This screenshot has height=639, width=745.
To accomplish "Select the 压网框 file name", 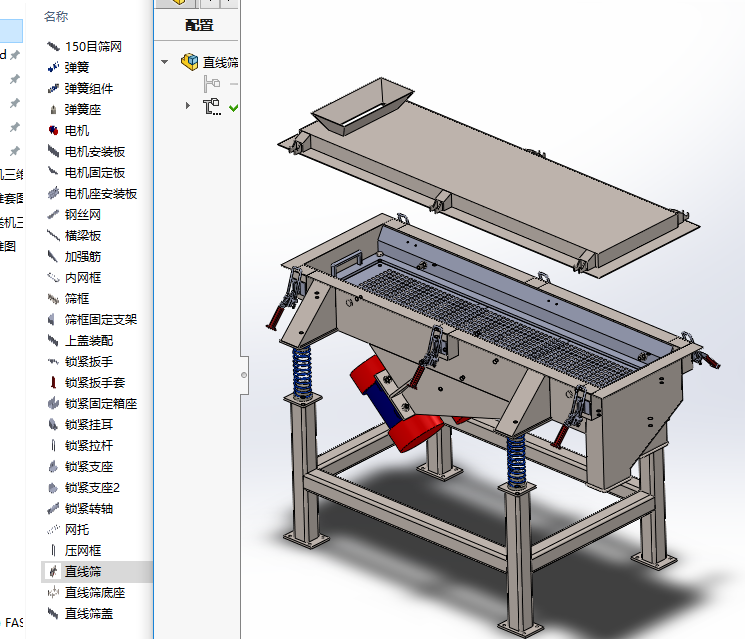I will click(x=83, y=551).
